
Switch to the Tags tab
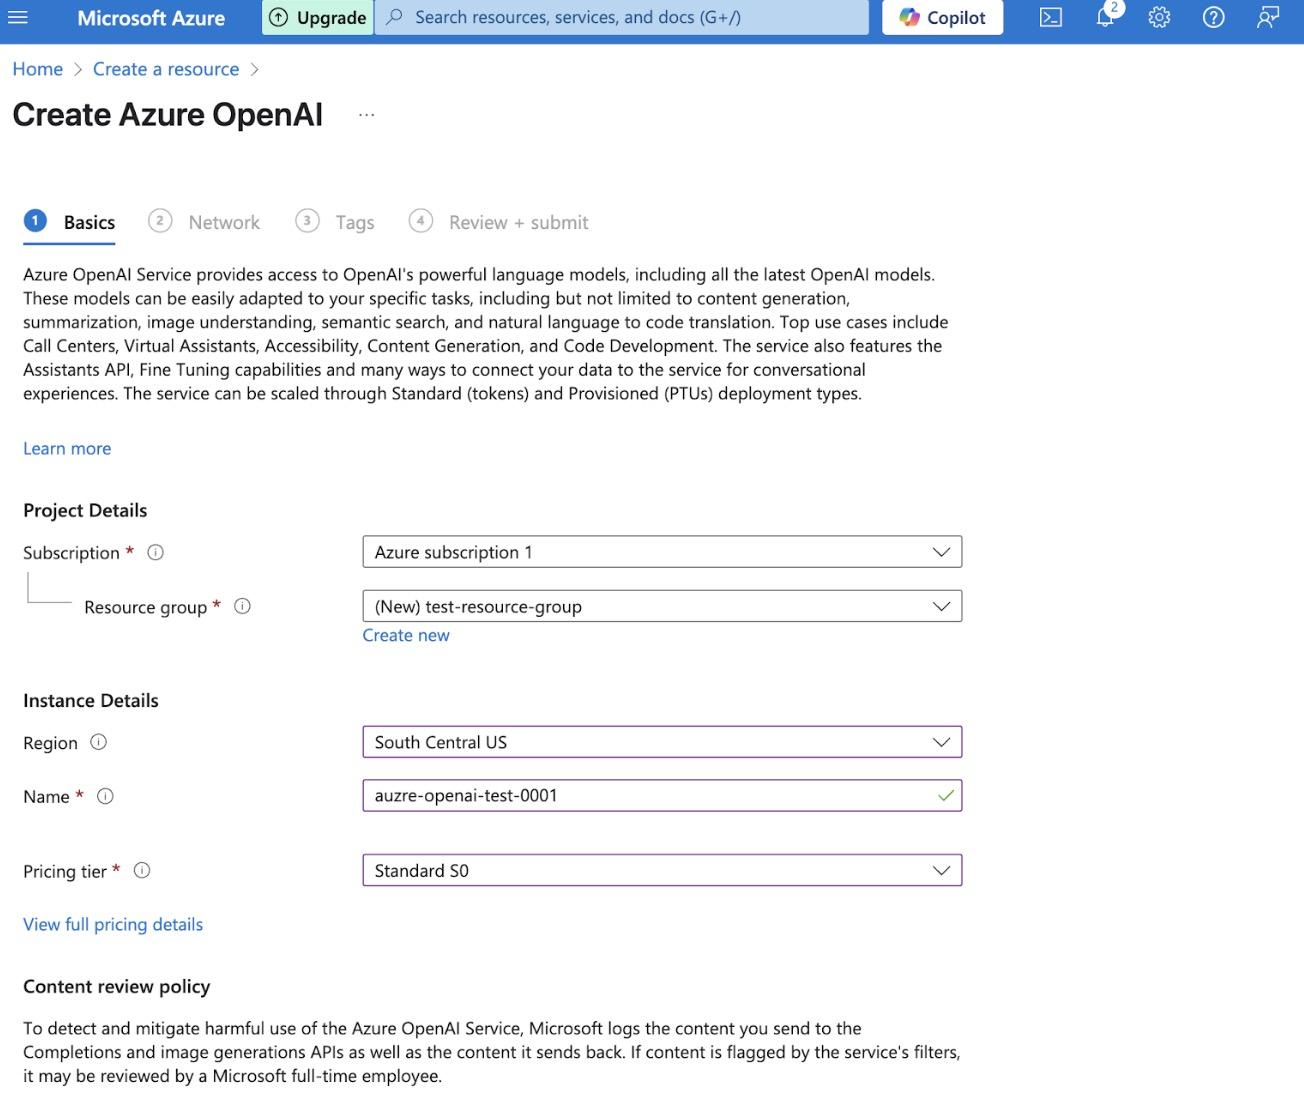[356, 222]
